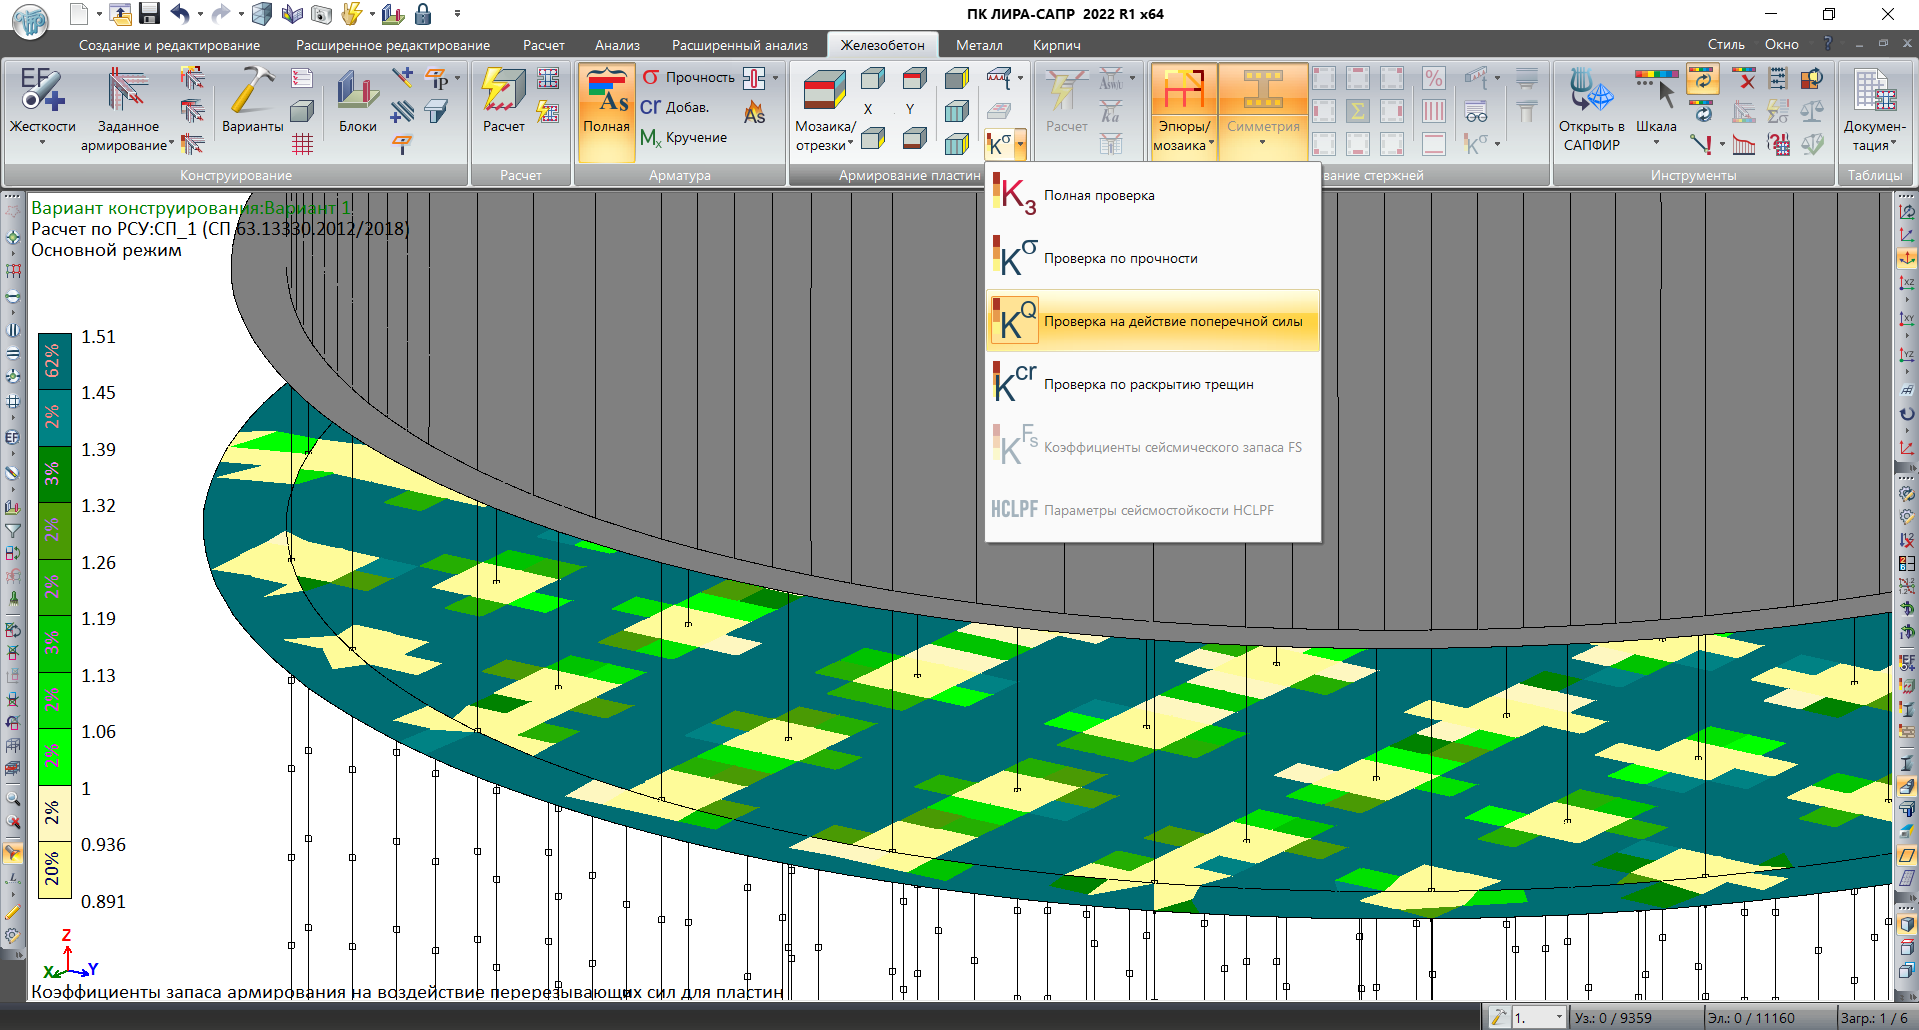Image resolution: width=1919 pixels, height=1030 pixels.
Task: Switch to the Расширенный анализ tab
Action: (739, 45)
